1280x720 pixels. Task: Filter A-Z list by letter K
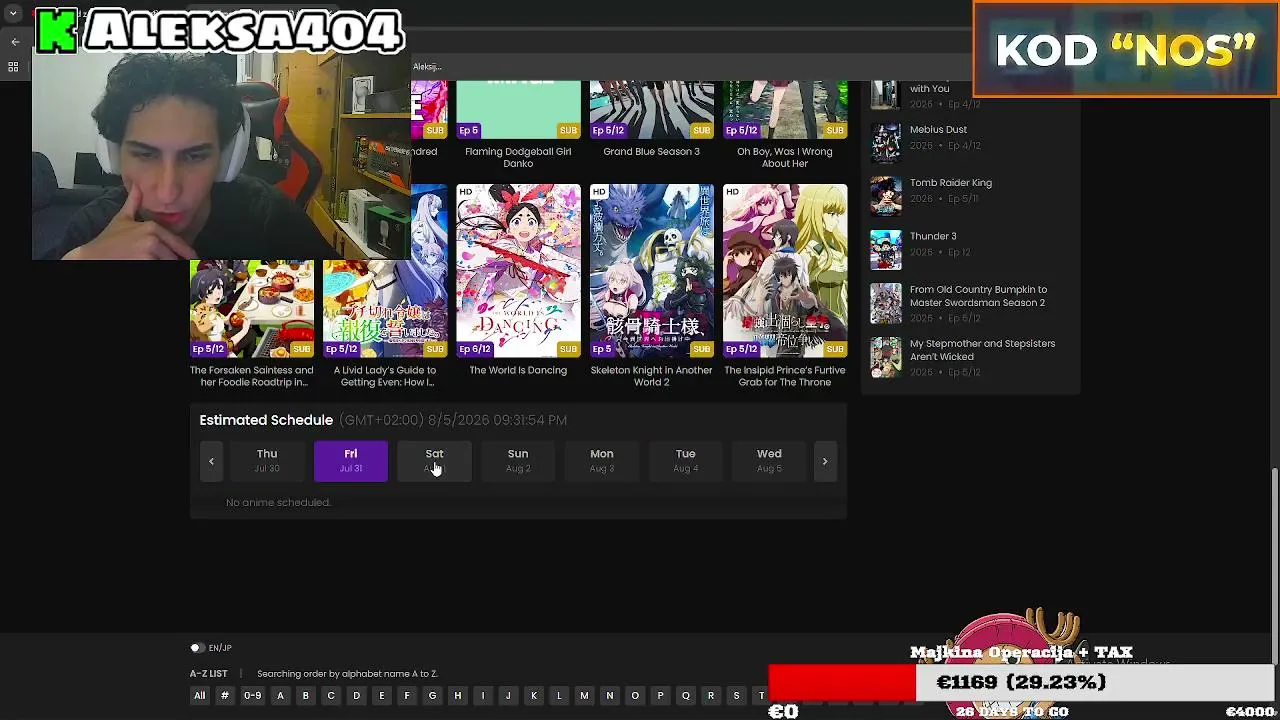[x=534, y=696]
